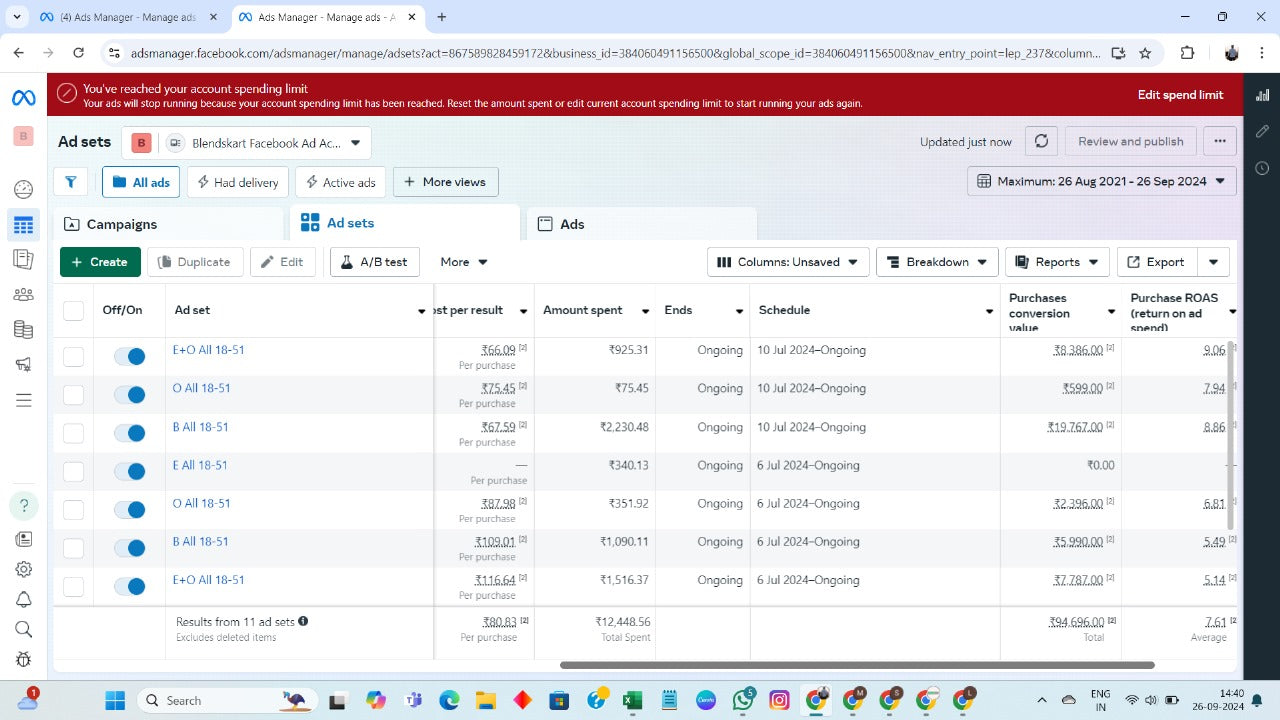Click the Audiences people icon in sidebar
The width and height of the screenshot is (1280, 720).
click(x=24, y=294)
